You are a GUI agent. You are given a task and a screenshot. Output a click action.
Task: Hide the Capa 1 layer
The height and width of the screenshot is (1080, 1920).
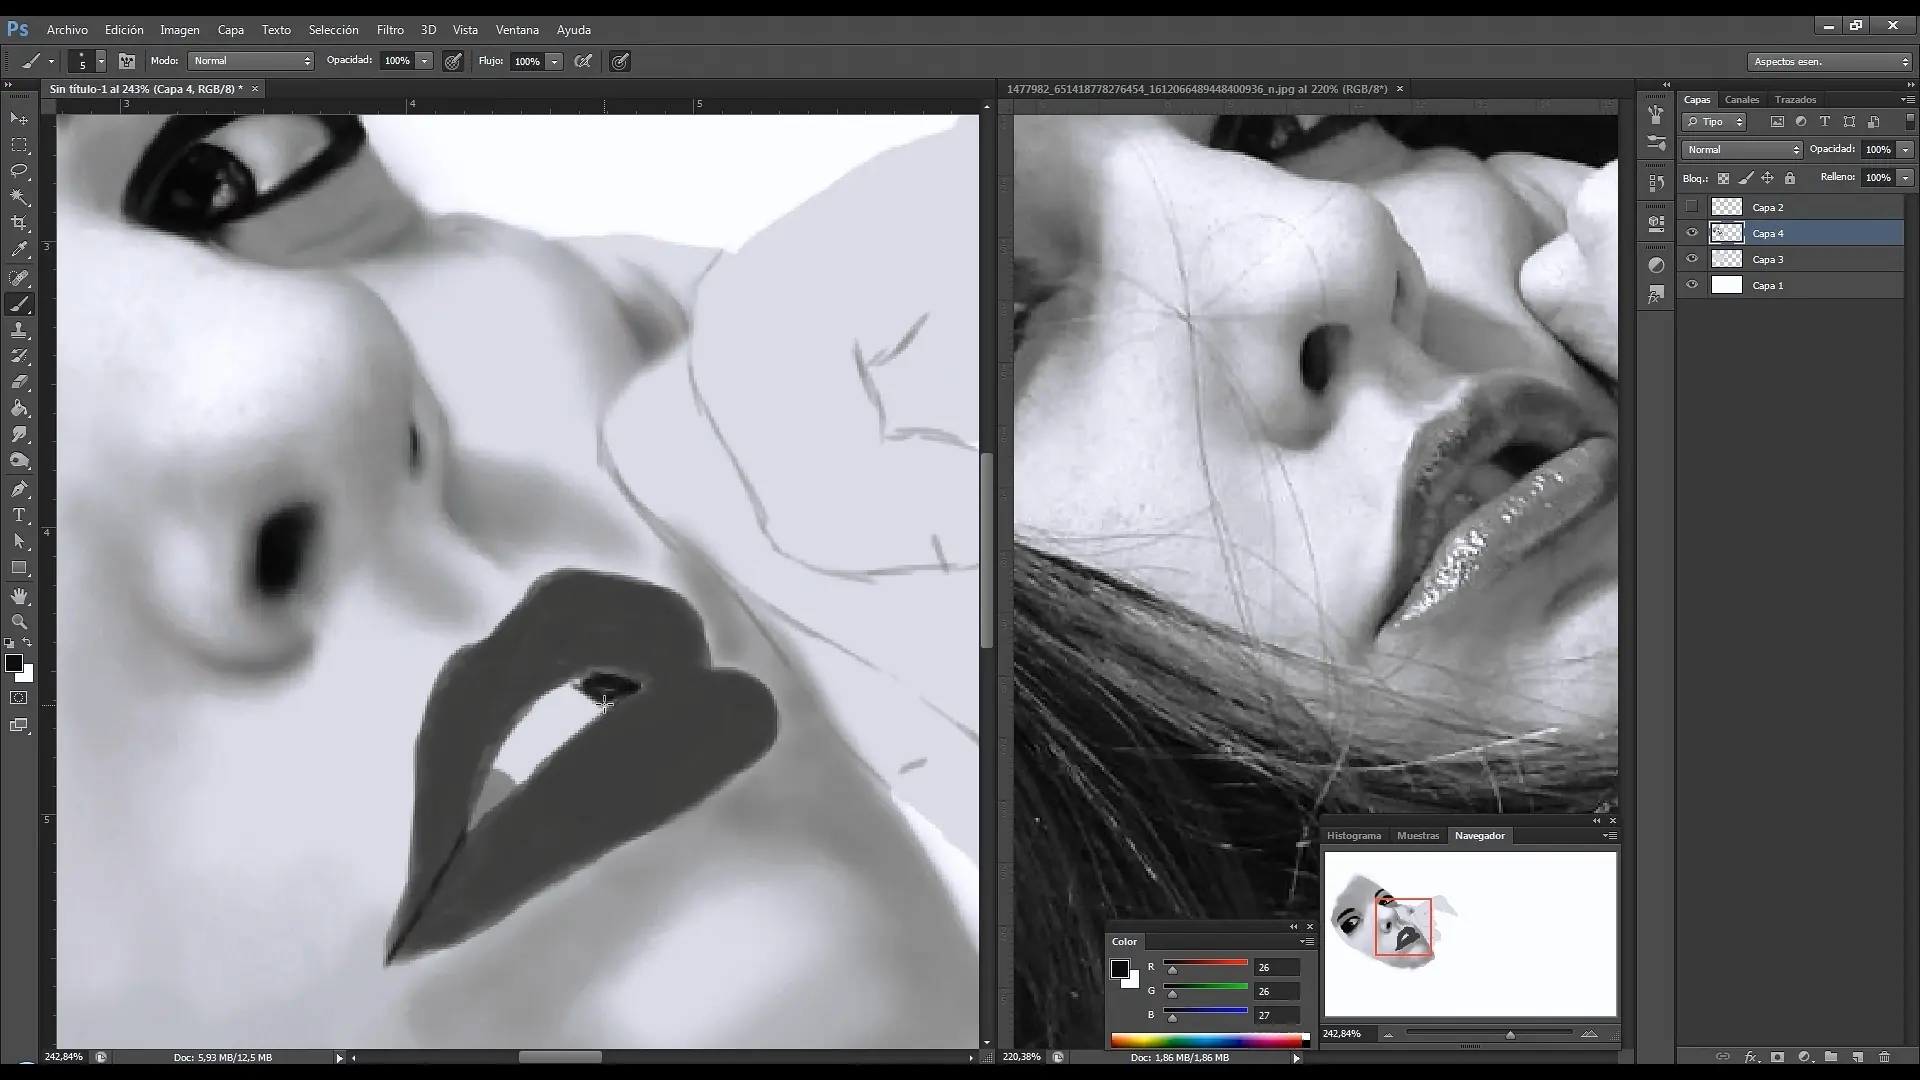coord(1692,285)
